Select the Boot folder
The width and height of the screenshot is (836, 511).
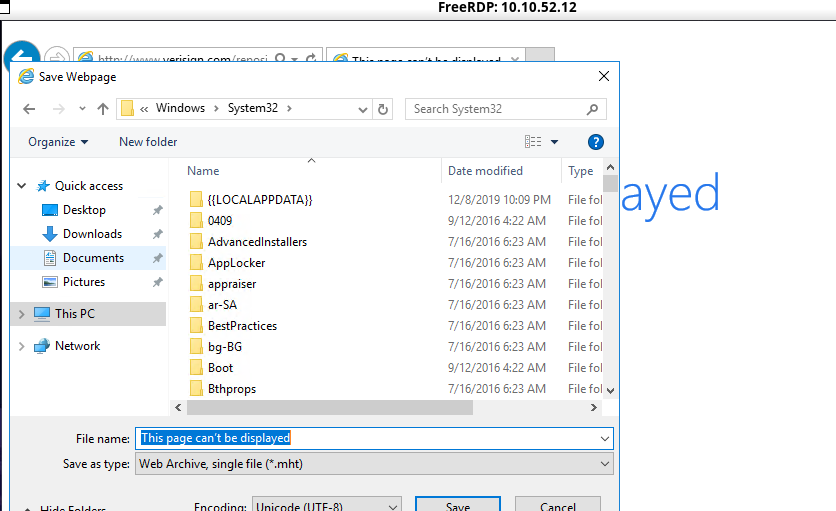click(220, 368)
